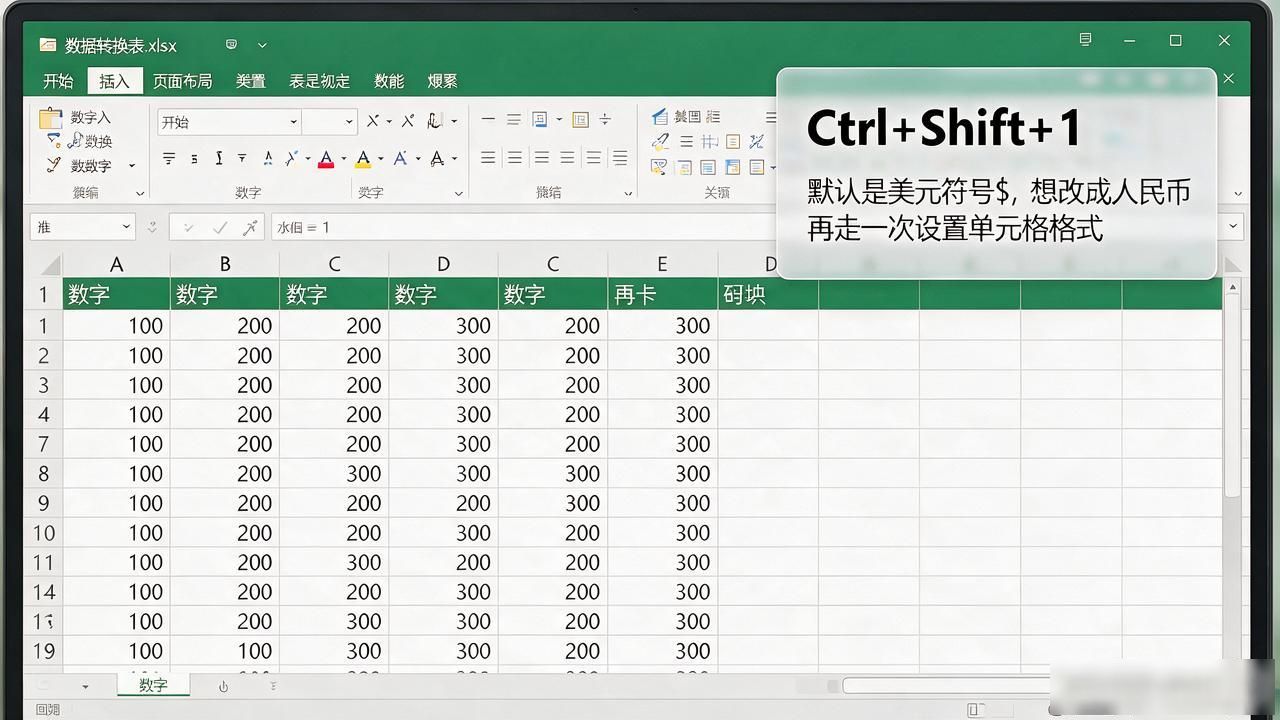Click the division symbol icon in the ribbon
The width and height of the screenshot is (1280, 720).
[x=605, y=120]
